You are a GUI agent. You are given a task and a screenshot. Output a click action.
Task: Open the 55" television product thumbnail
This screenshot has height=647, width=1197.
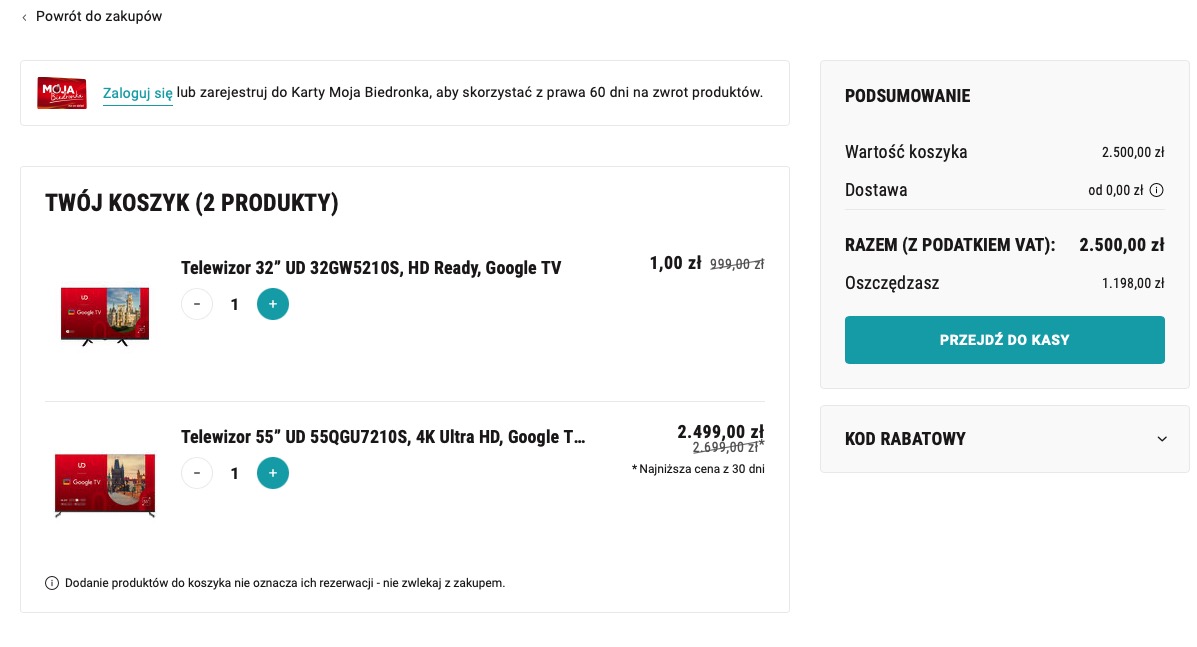(105, 485)
